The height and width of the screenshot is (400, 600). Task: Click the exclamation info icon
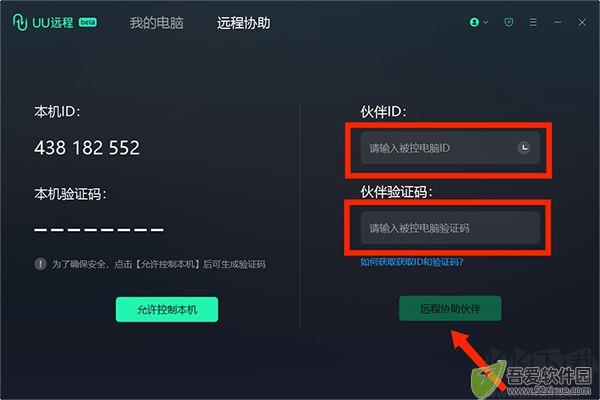pyautogui.click(x=41, y=264)
